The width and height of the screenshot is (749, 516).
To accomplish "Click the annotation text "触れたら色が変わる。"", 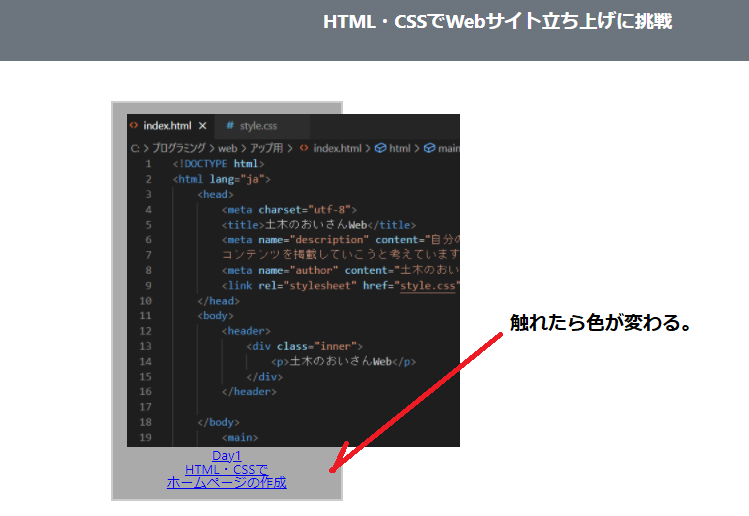I will pyautogui.click(x=601, y=323).
